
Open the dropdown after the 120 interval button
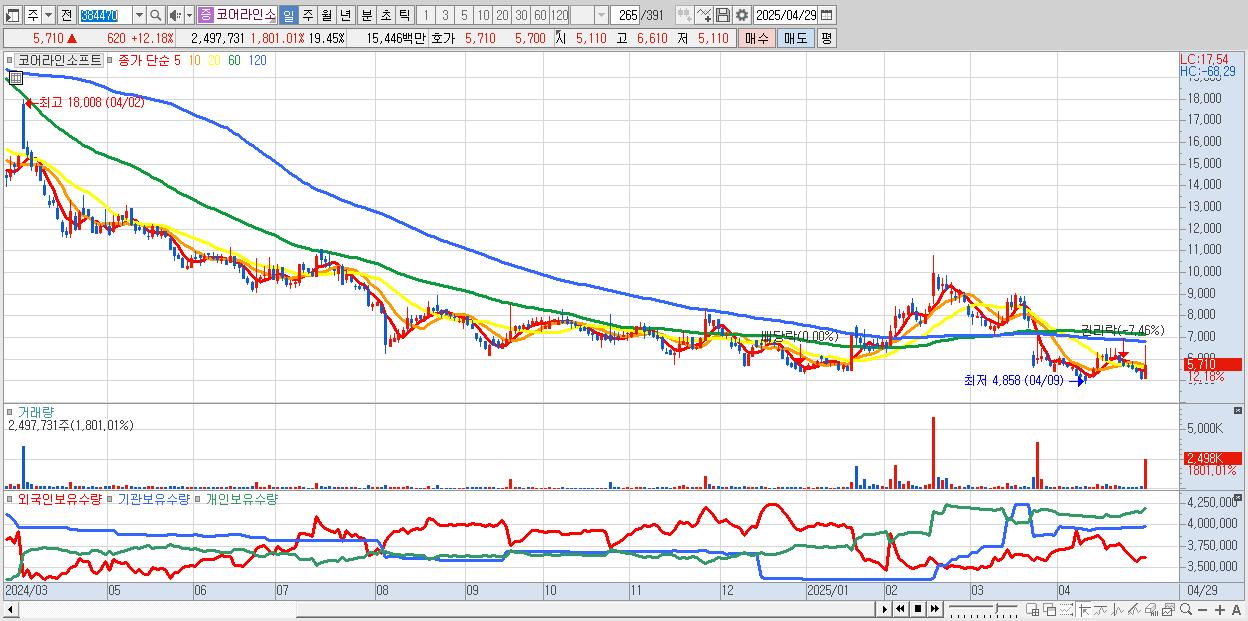pos(601,16)
